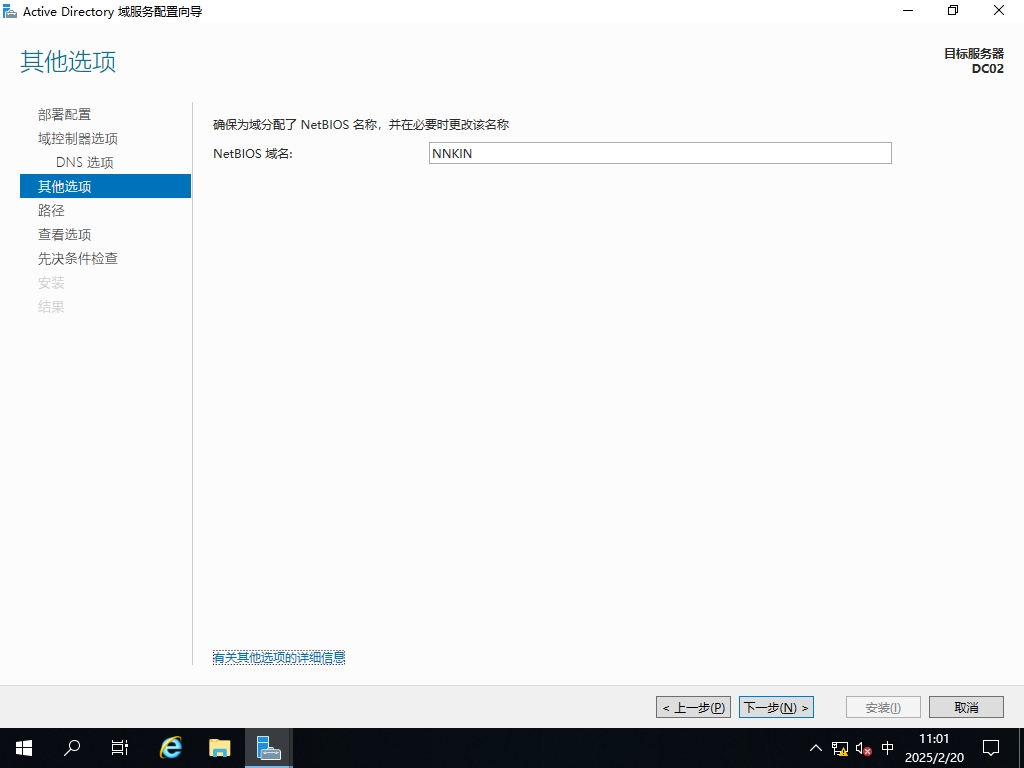Click the network status tray icon
1024x768 pixels.
[x=840, y=748]
